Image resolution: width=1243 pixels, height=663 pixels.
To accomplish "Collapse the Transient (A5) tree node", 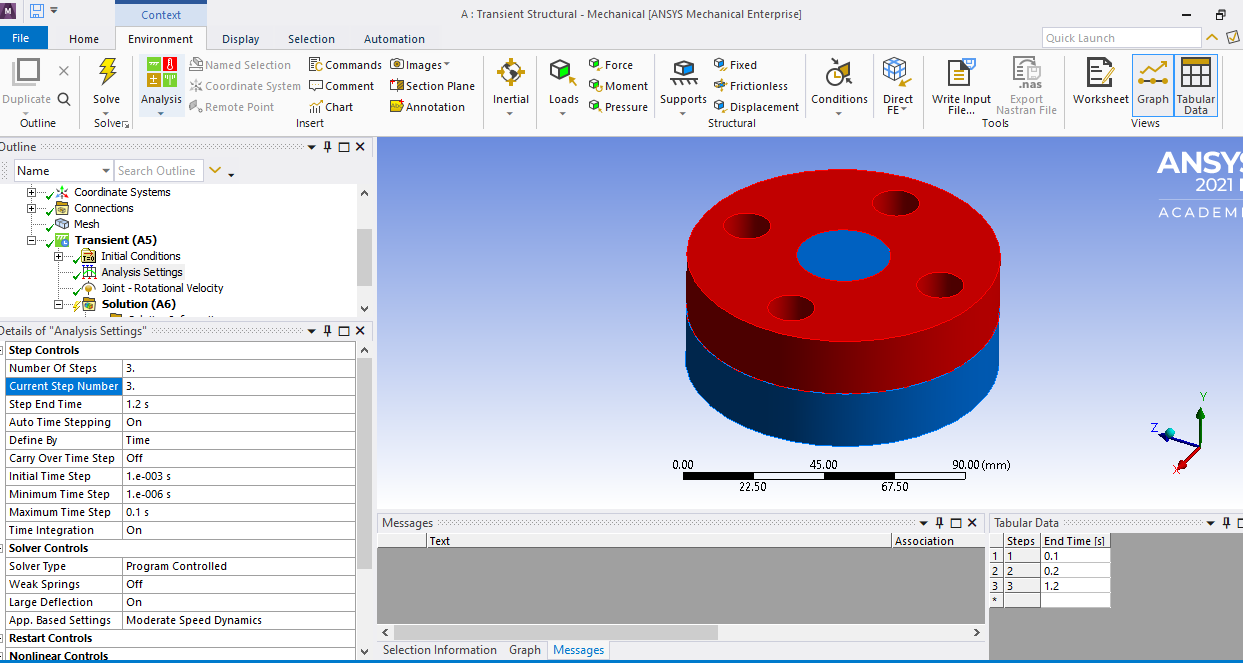I will [x=32, y=240].
